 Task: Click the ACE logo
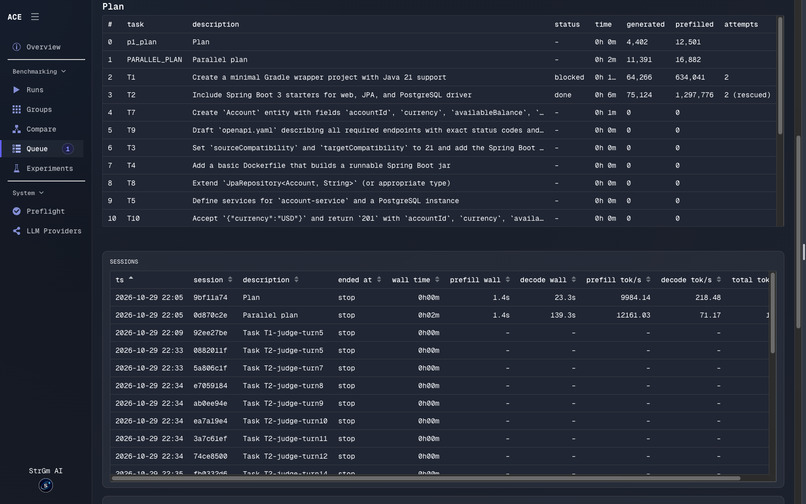click(14, 17)
